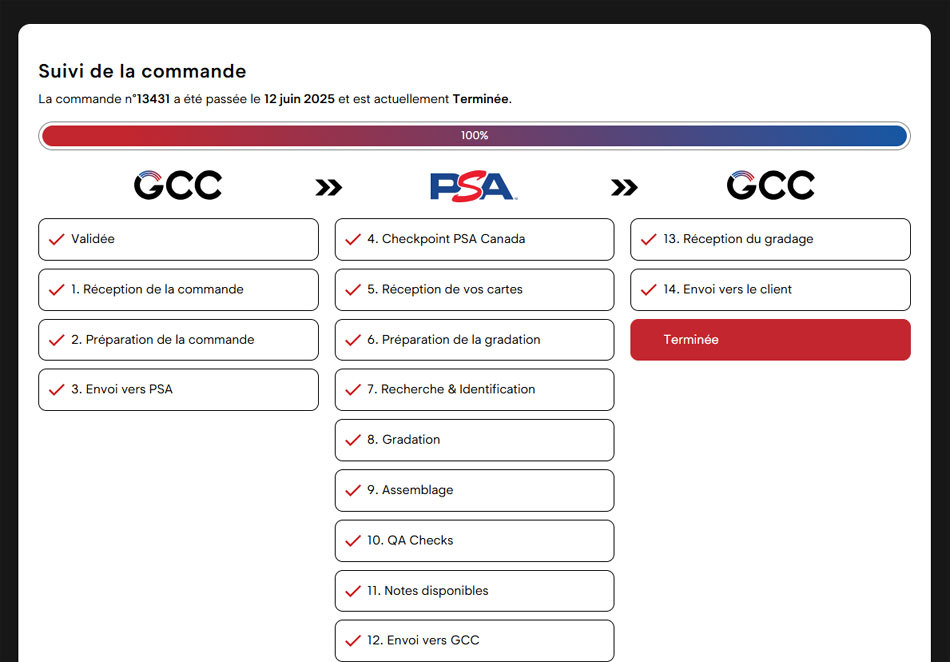Expand the 11. Notes disponibles step

(x=474, y=590)
